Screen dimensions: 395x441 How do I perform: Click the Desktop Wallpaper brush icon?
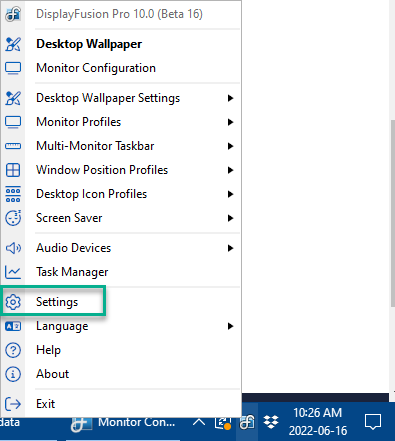[x=13, y=44]
